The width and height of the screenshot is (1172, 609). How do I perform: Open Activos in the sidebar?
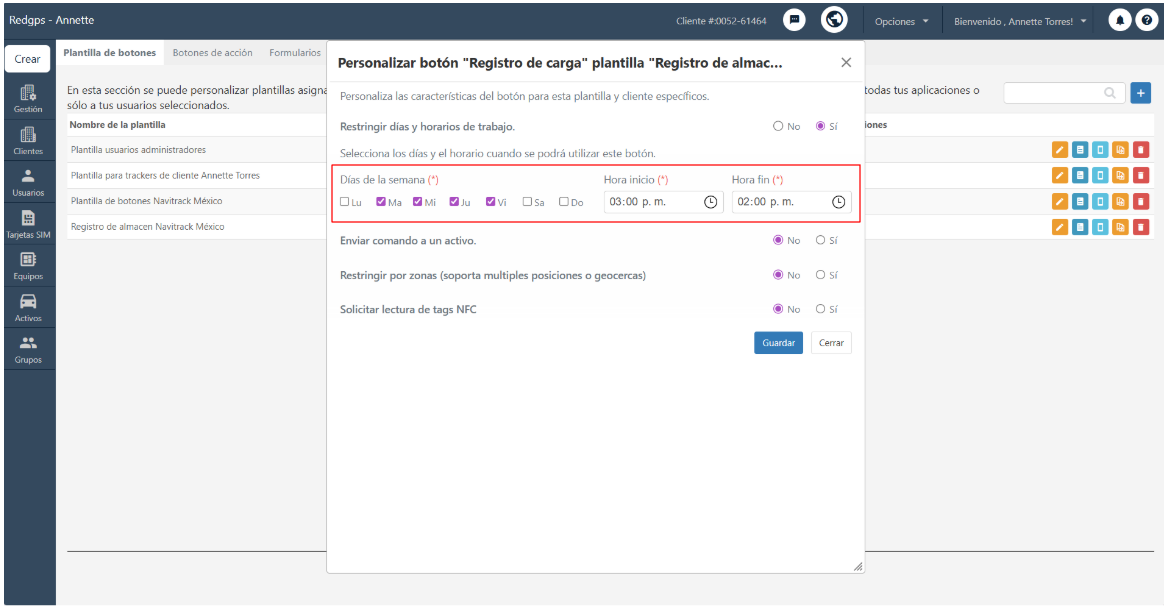pos(28,309)
